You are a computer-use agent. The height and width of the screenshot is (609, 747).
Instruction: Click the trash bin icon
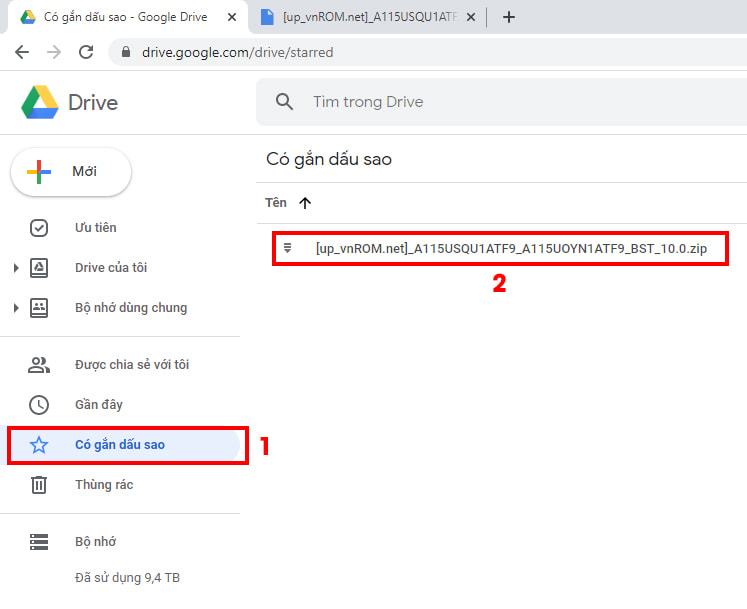pos(39,485)
